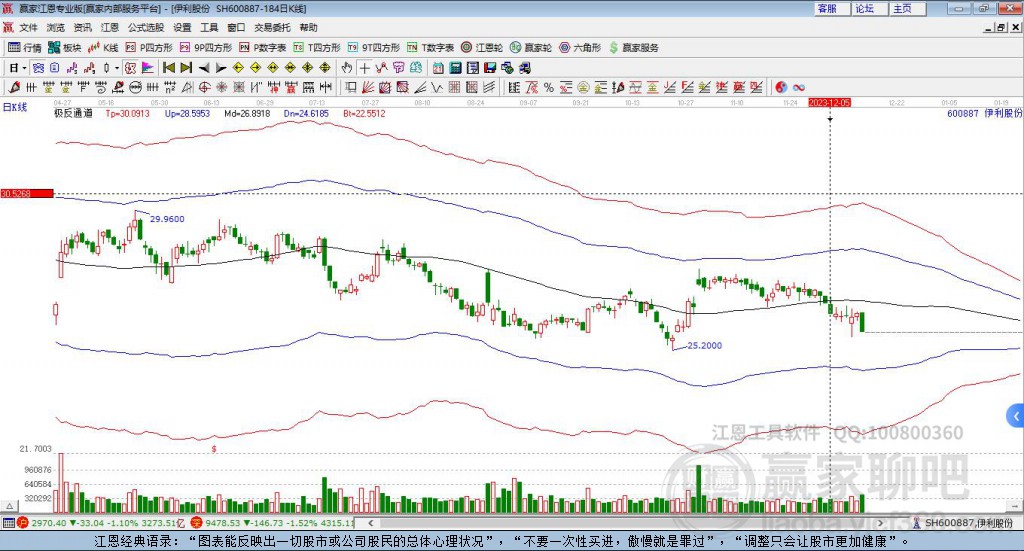The image size is (1024, 551).
Task: Click the Shanghai 沪 index indicator icon
Action: pos(23,522)
